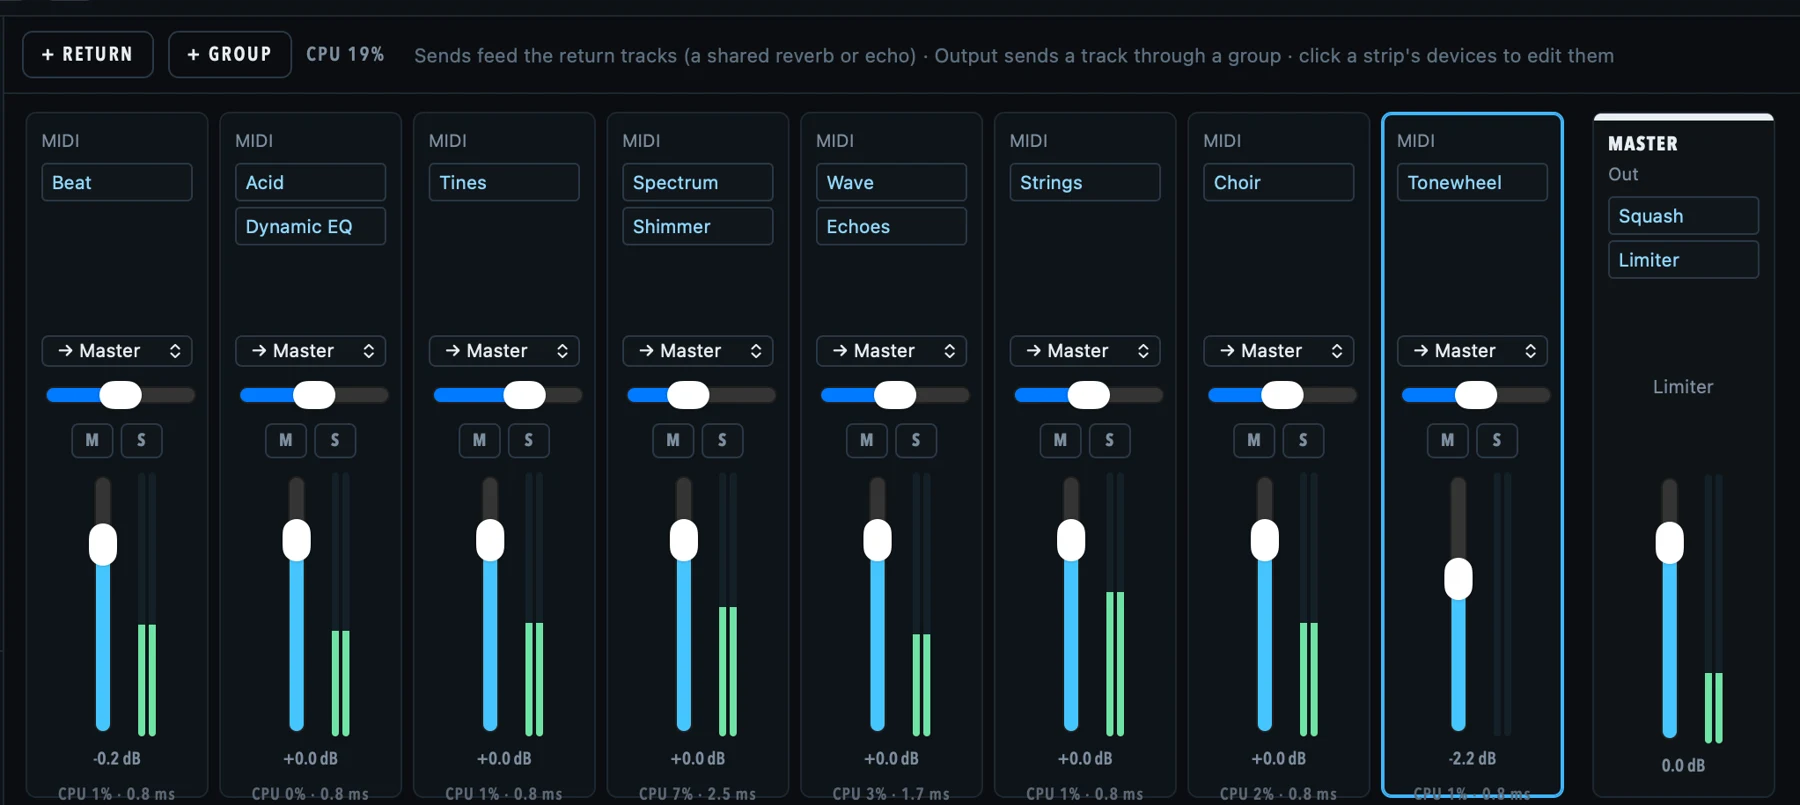Image resolution: width=1800 pixels, height=805 pixels.
Task: Open the Tonewheel track output dropdown
Action: coord(1472,351)
